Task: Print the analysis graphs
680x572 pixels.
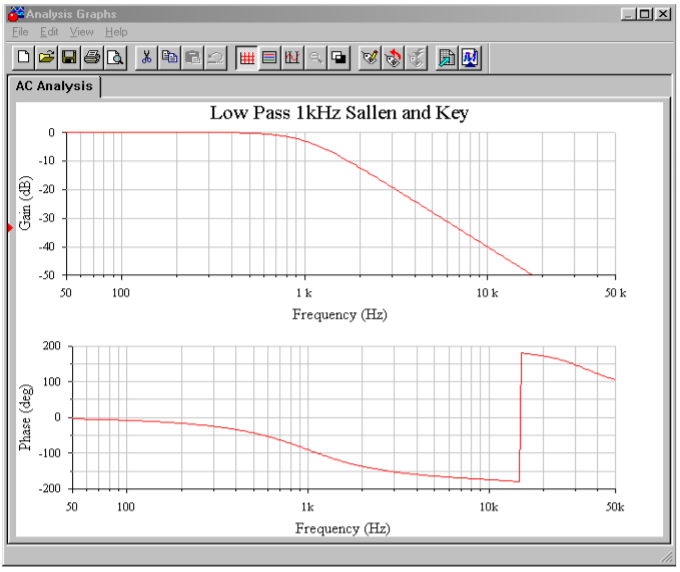Action: 92,57
